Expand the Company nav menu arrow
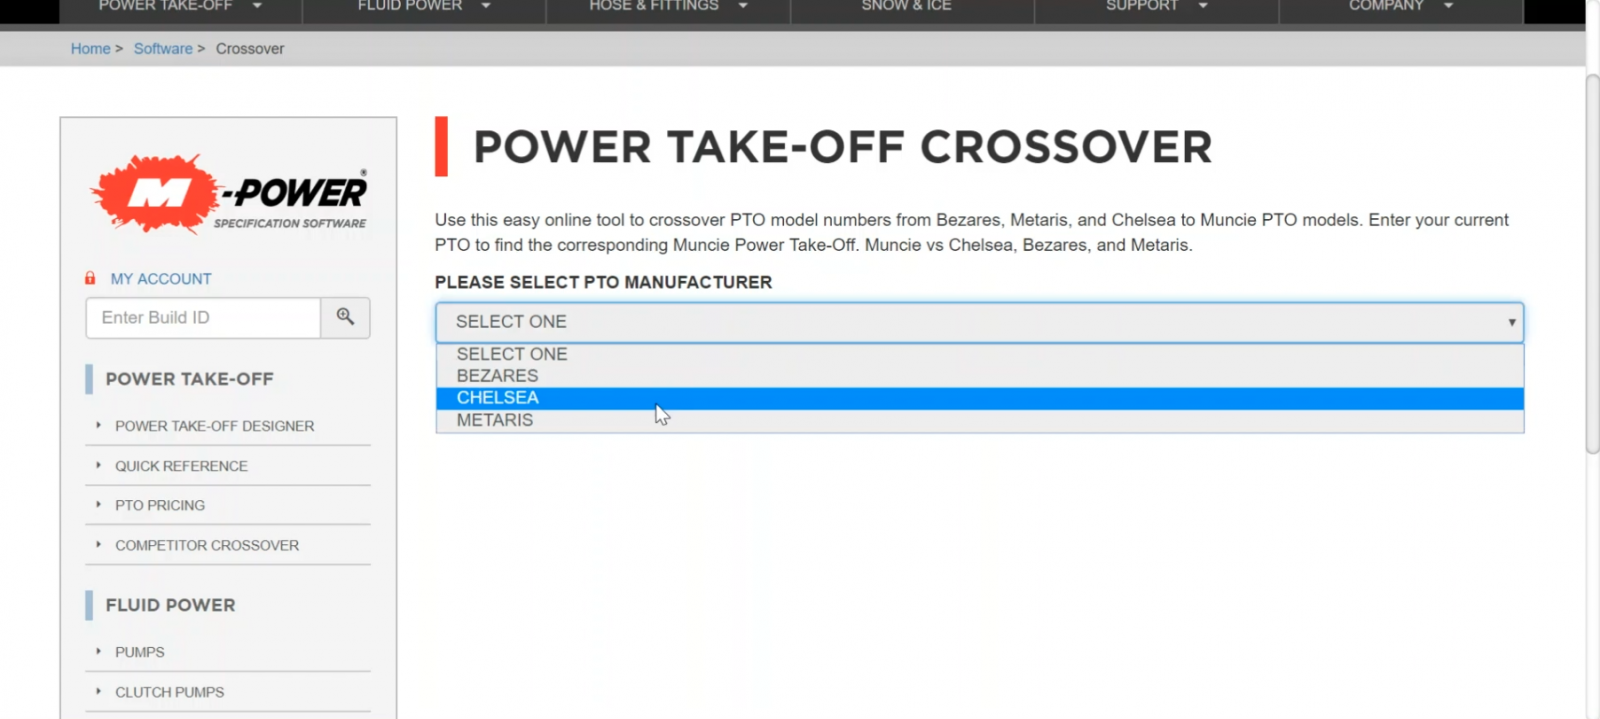This screenshot has height=719, width=1600. [x=1448, y=6]
